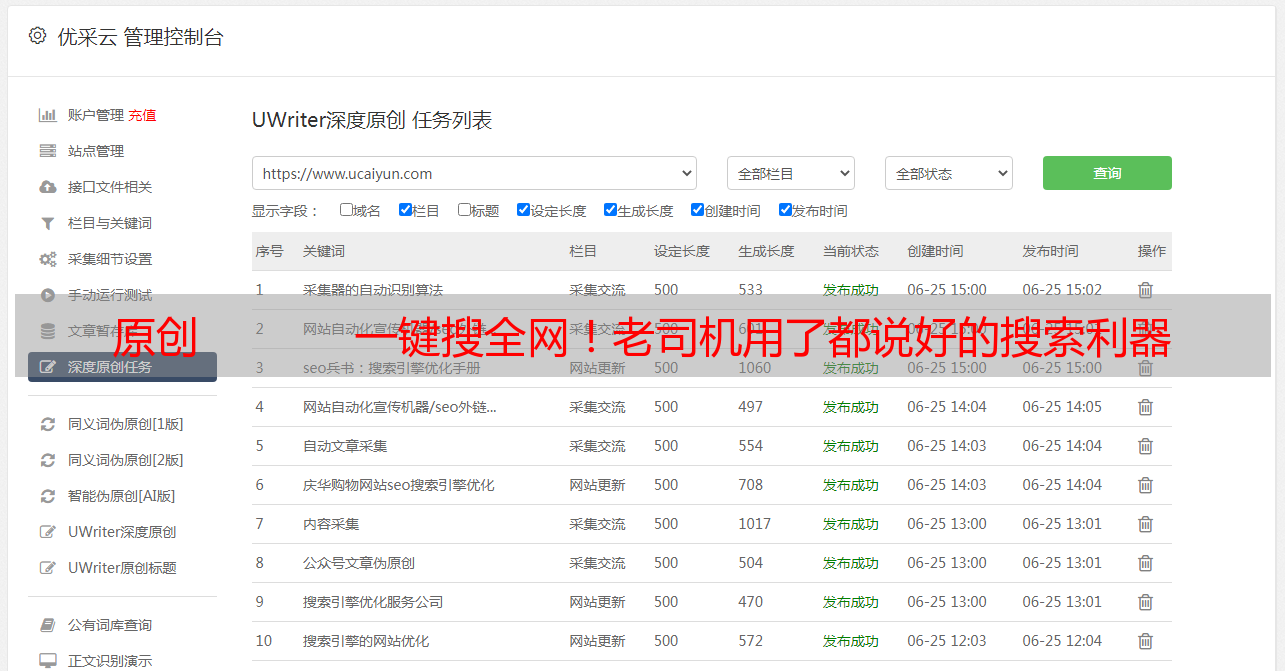The height and width of the screenshot is (671, 1285).
Task: Click keyword 搜索引擎优化服务公司
Action: pos(373,602)
